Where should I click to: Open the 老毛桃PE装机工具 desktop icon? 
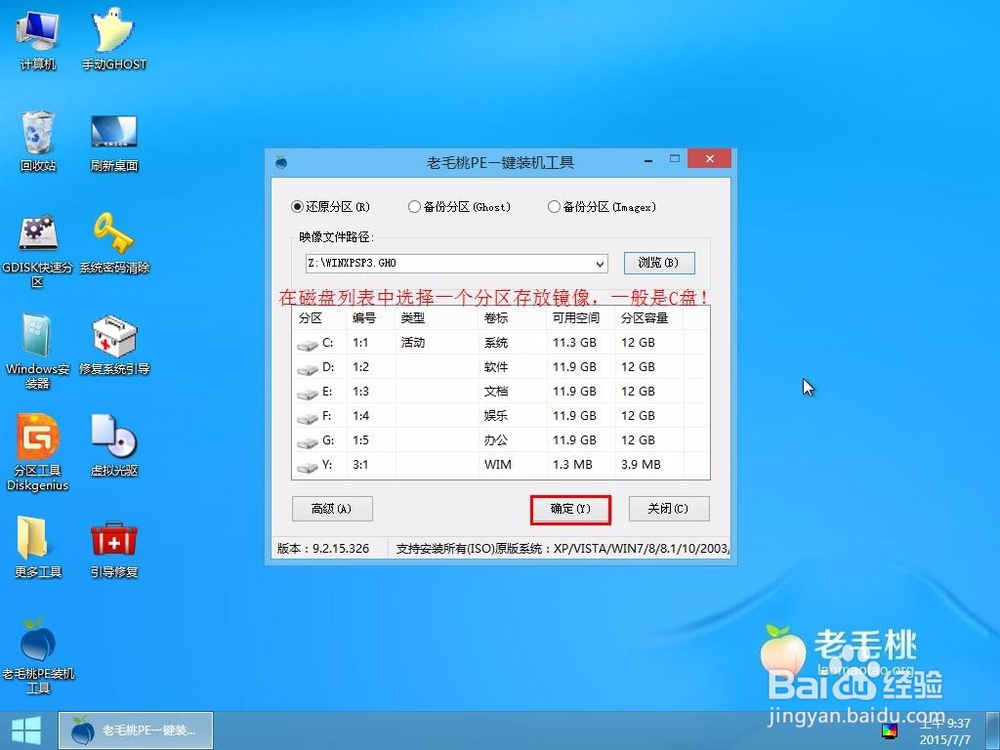[x=38, y=656]
